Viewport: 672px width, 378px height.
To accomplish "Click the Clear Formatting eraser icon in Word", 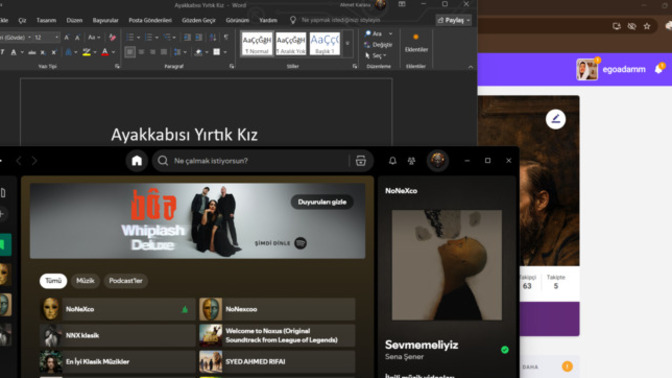I will click(112, 38).
